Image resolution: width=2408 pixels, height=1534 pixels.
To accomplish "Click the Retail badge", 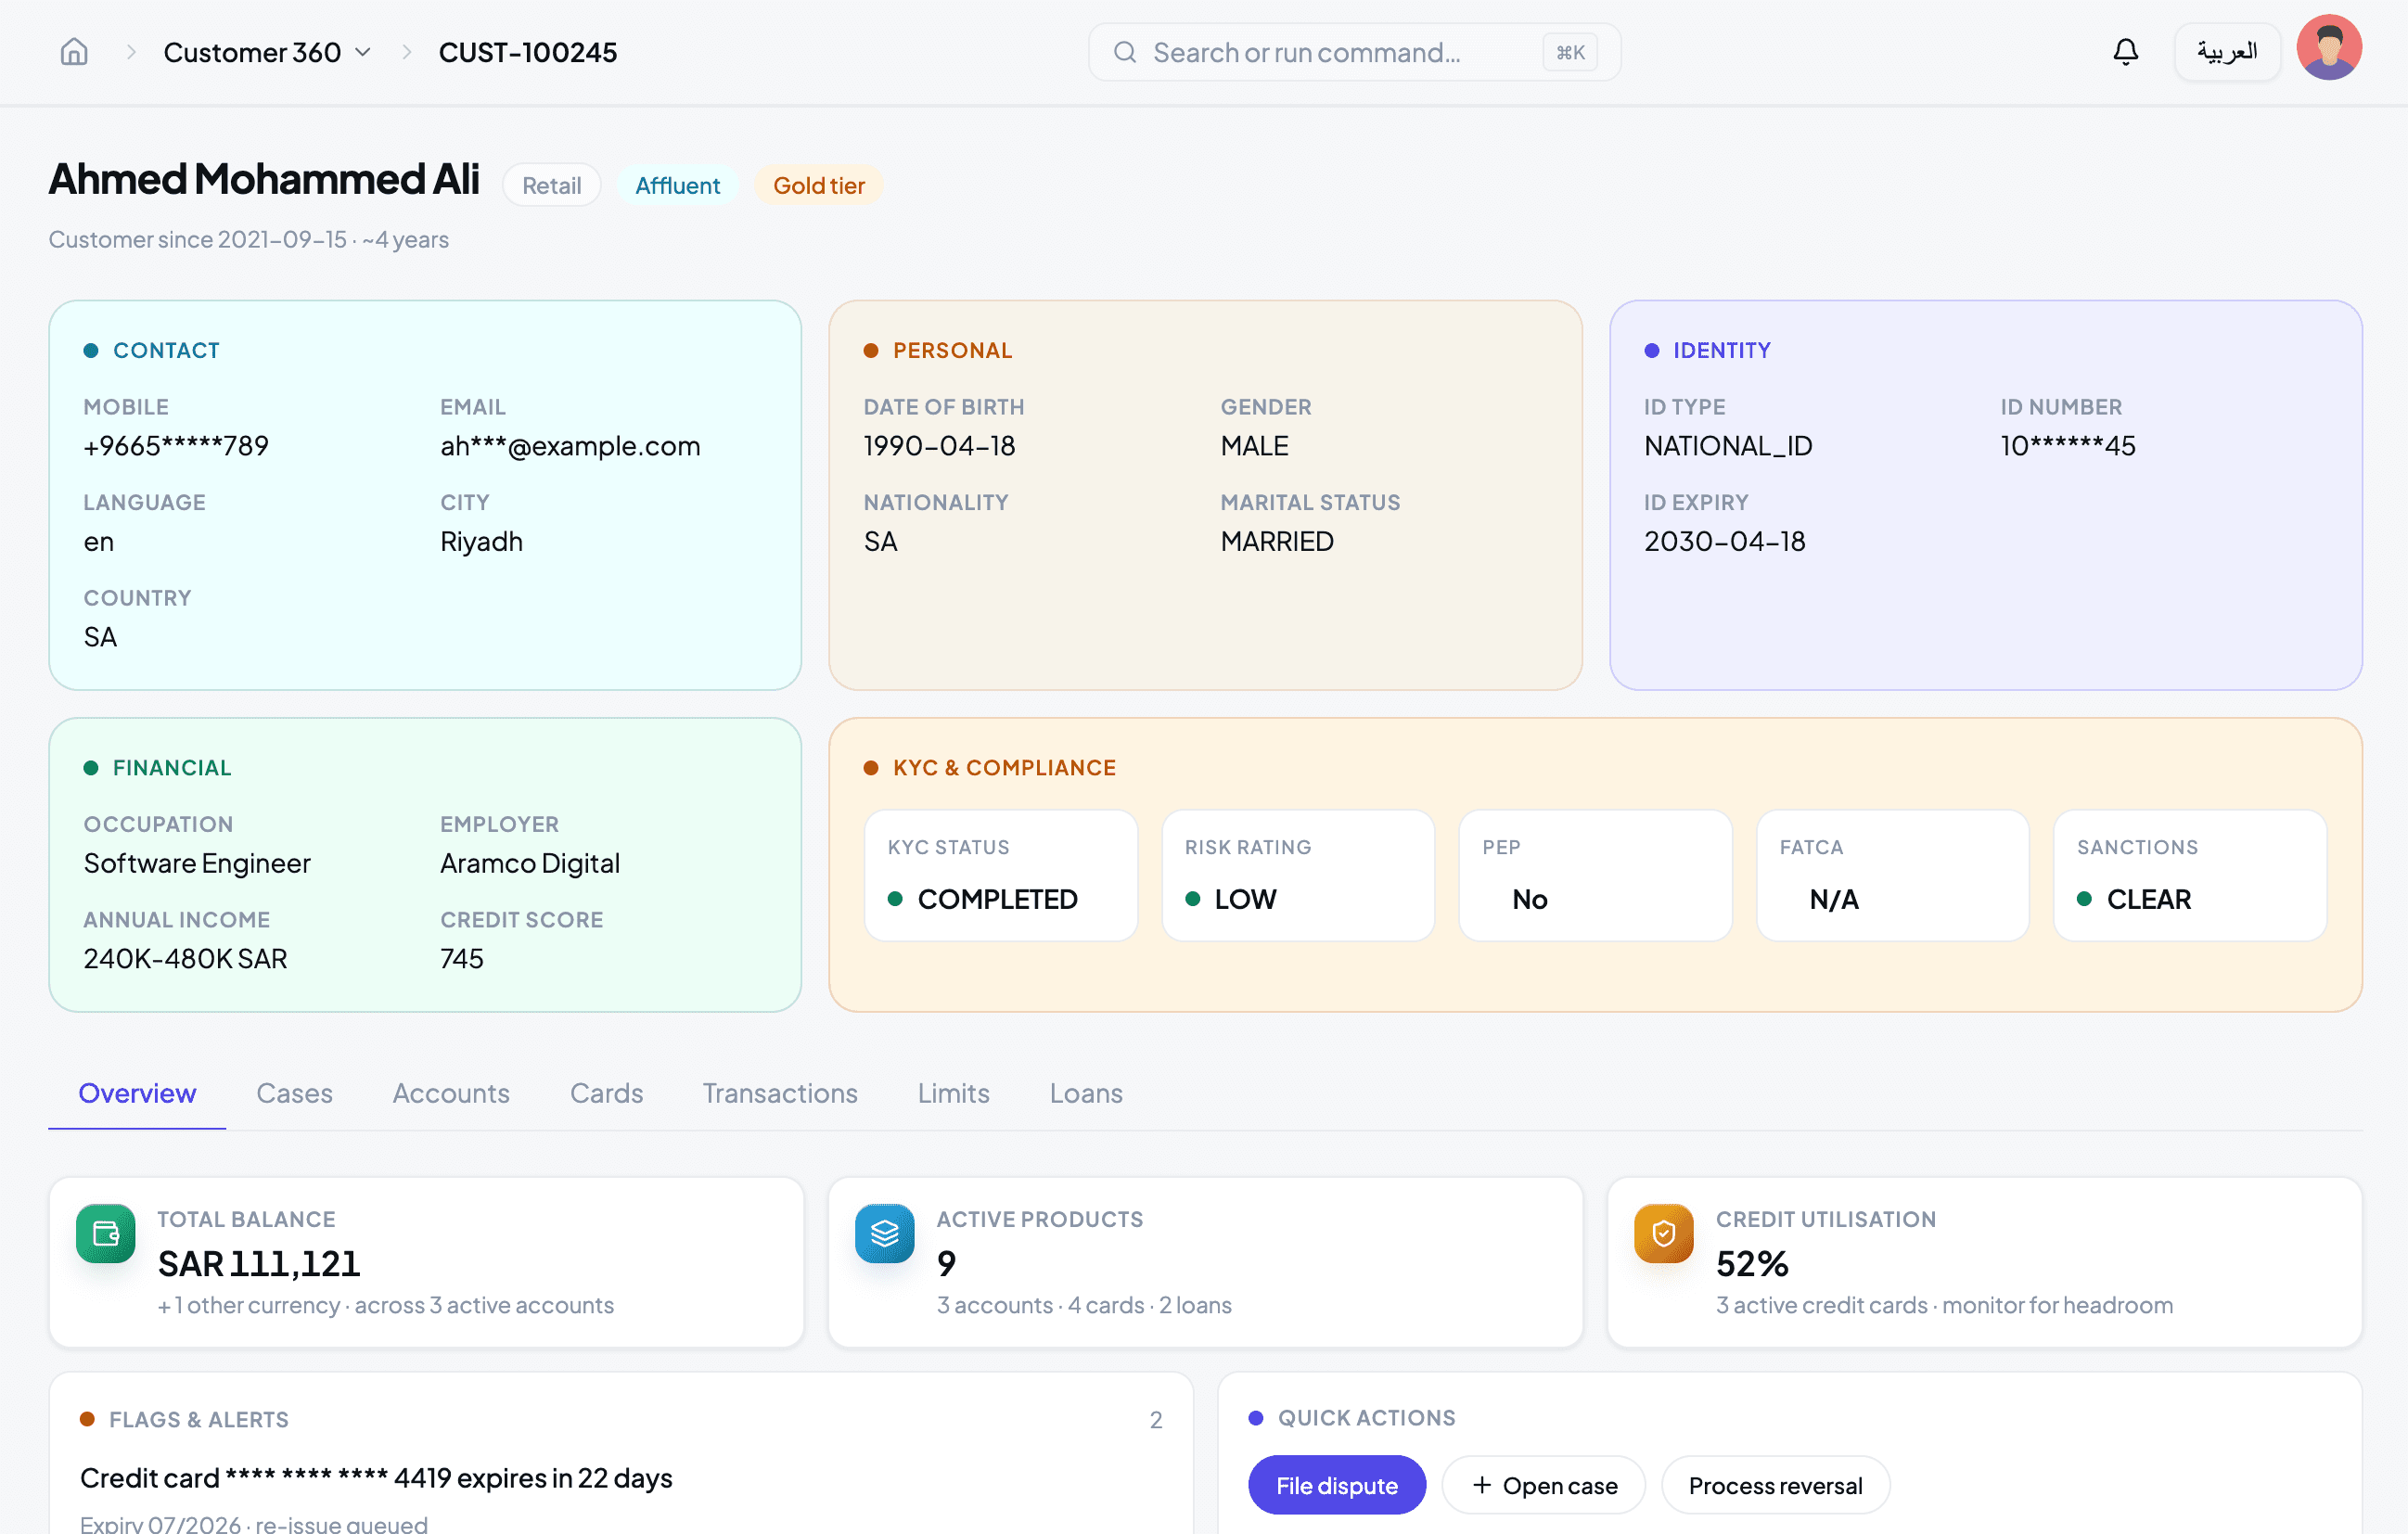I will (x=552, y=185).
